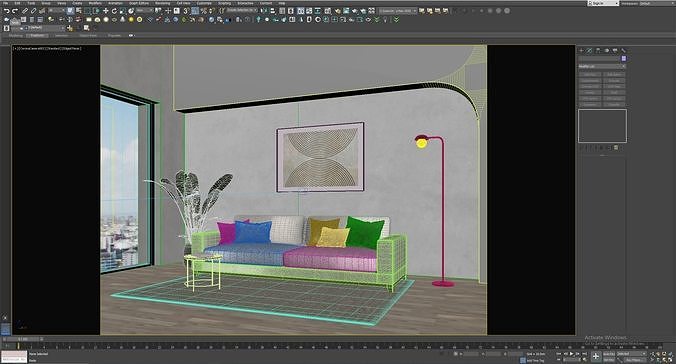Open the Material Editor from main toolbar
This screenshot has width=676, height=364.
coord(328,11)
